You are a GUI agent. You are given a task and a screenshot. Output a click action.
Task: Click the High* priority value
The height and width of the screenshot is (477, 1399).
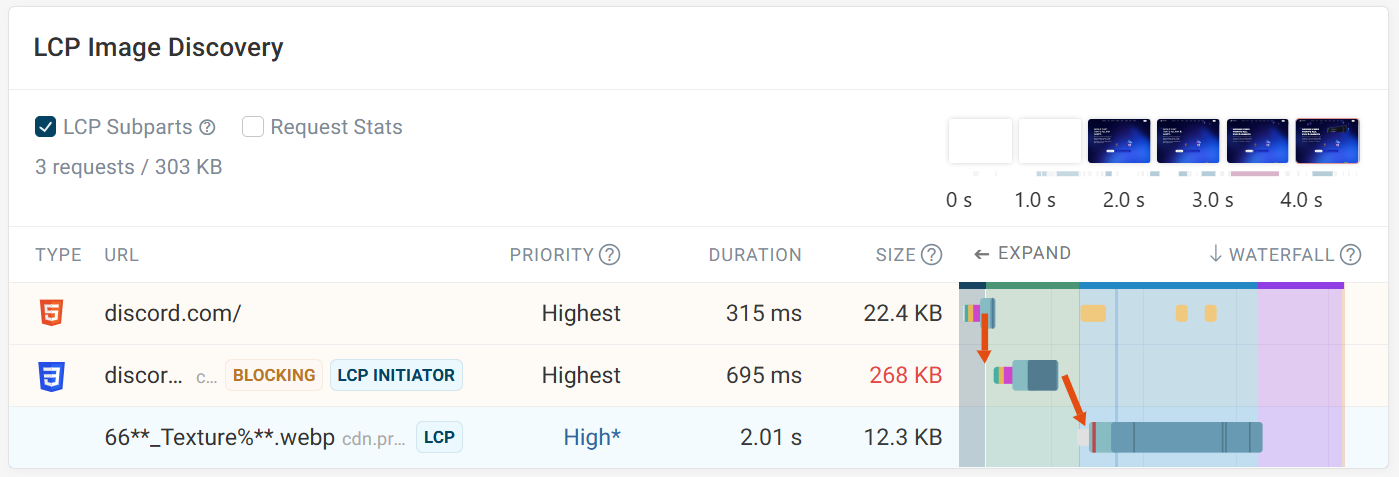(592, 438)
